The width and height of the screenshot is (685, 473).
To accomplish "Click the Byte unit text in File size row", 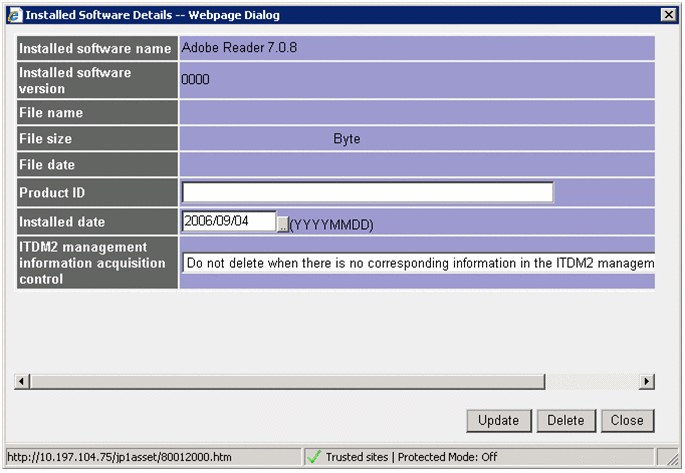I will pyautogui.click(x=346, y=139).
